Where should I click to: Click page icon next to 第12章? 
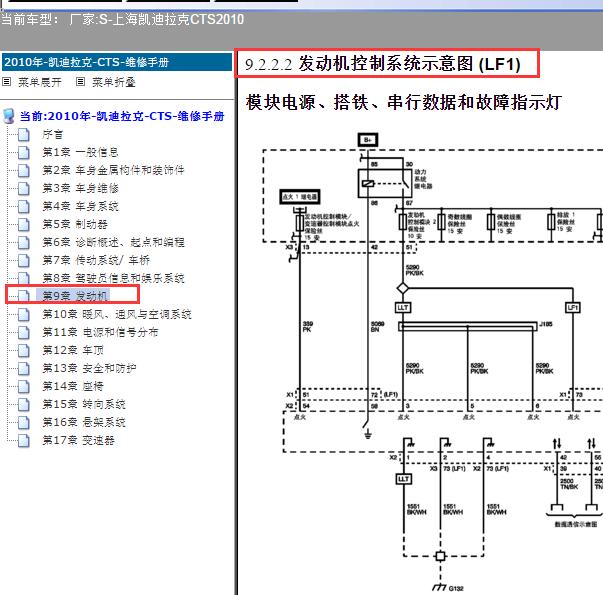point(24,351)
